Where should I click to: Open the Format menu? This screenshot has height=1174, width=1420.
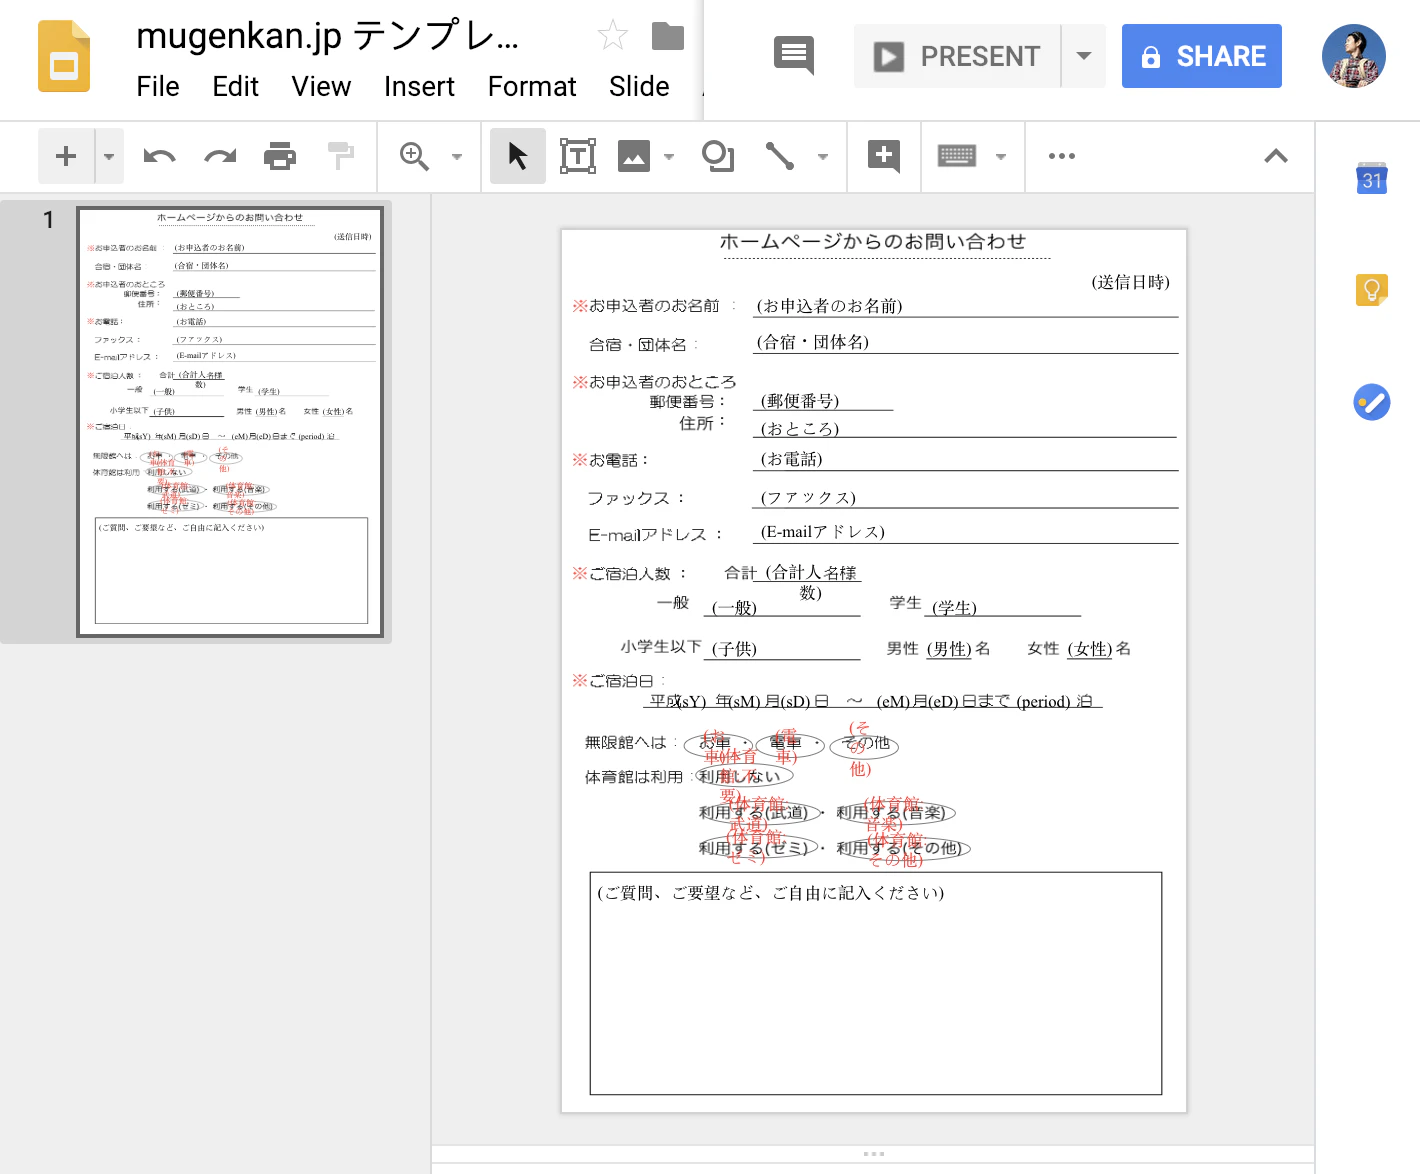click(532, 87)
